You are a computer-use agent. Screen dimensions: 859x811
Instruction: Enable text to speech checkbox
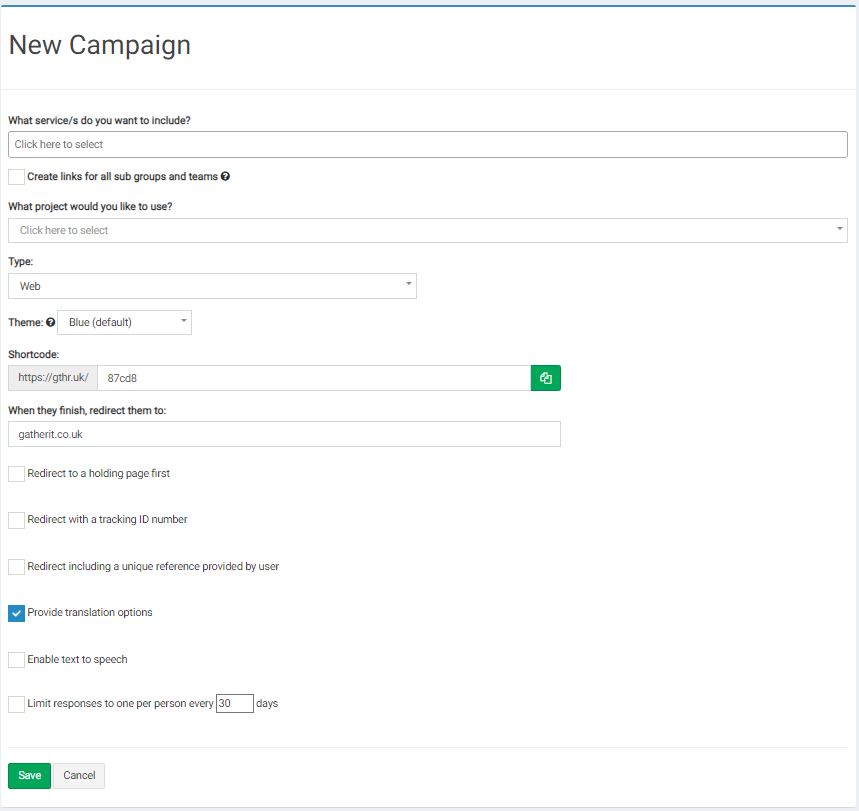click(x=16, y=660)
